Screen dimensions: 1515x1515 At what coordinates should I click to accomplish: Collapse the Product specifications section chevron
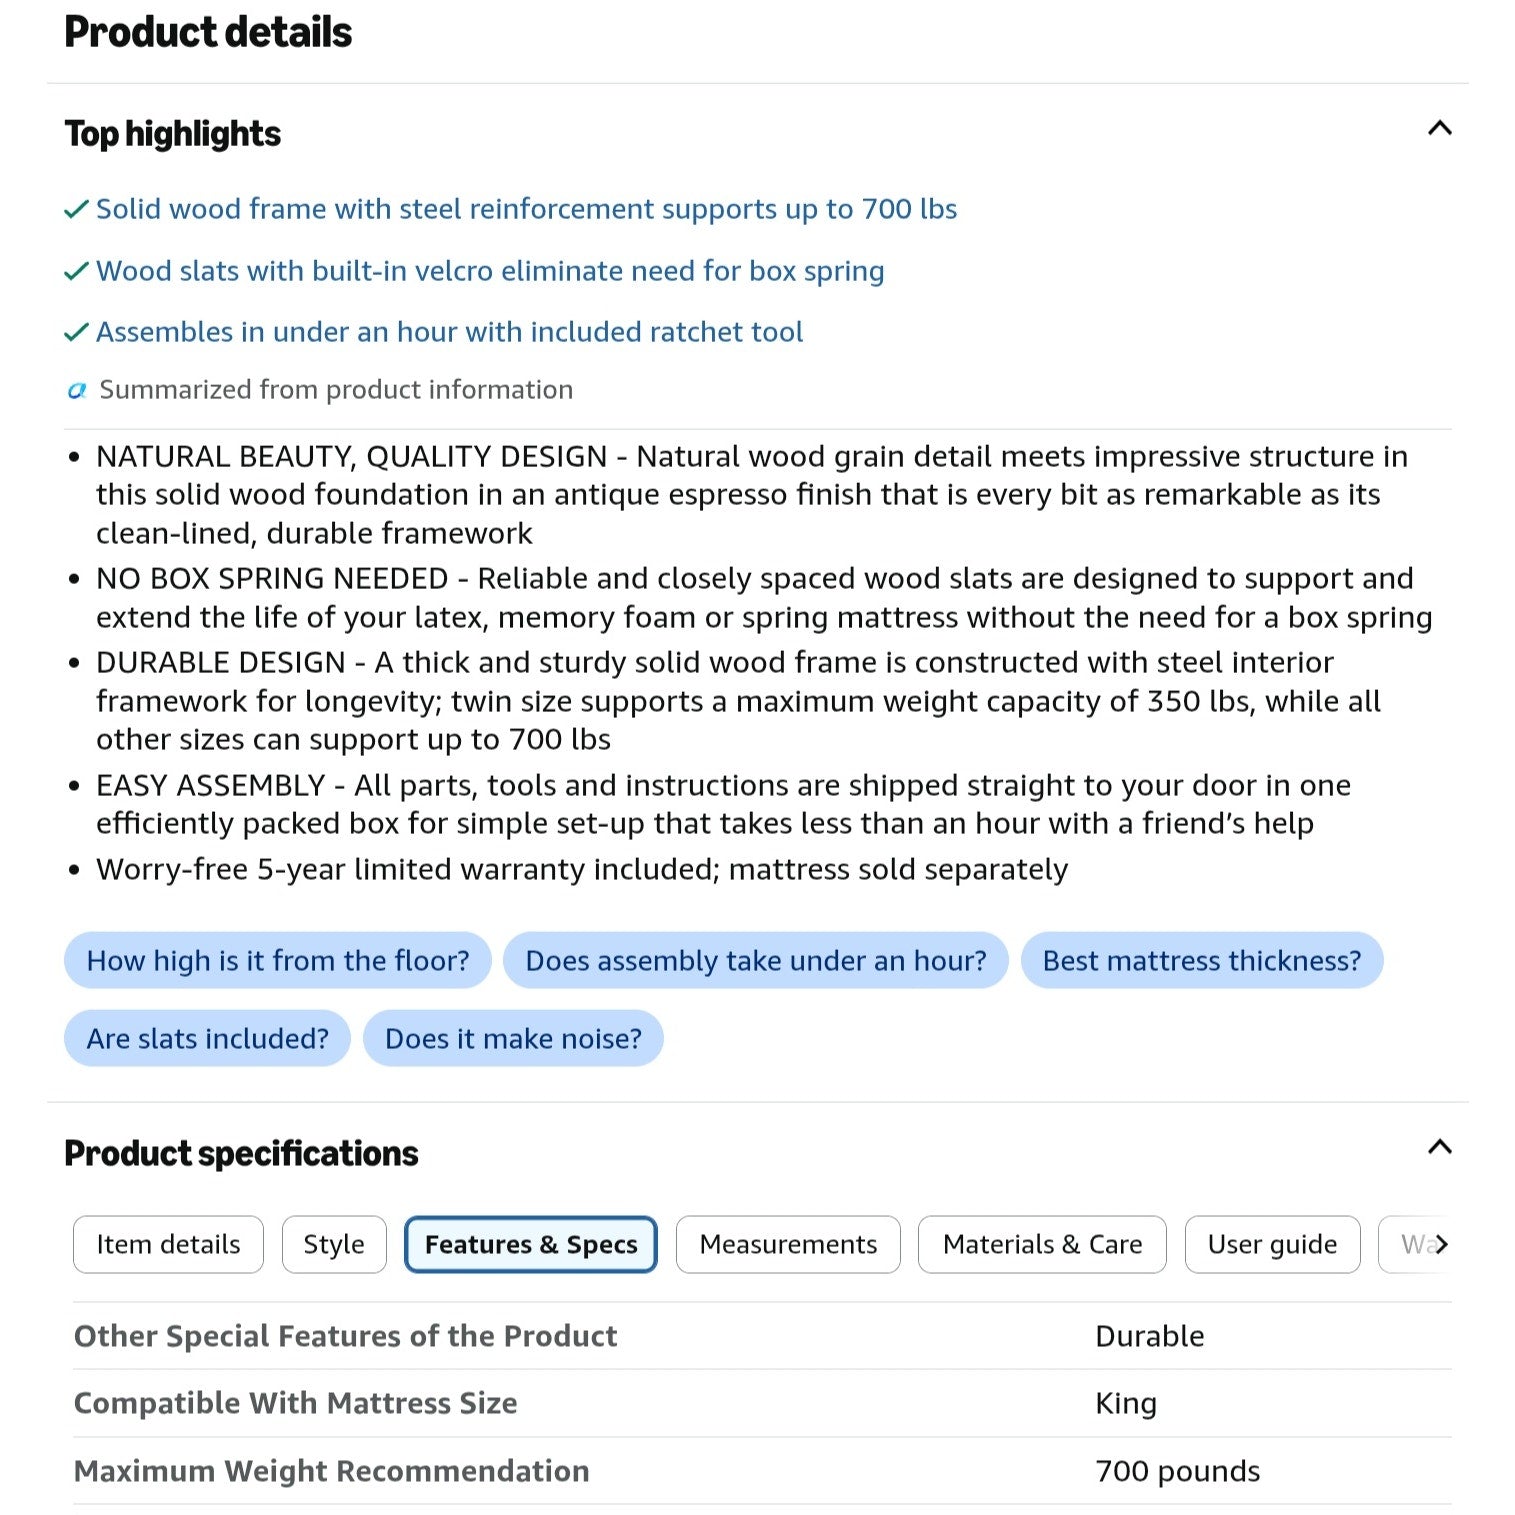[x=1439, y=1147]
